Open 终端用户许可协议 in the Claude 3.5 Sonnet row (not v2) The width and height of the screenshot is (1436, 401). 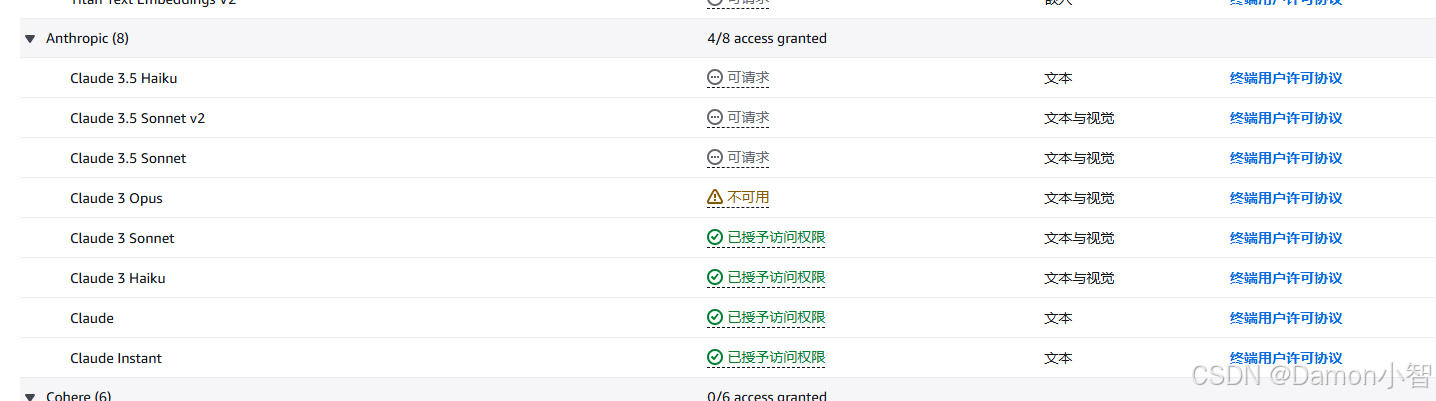point(1286,158)
